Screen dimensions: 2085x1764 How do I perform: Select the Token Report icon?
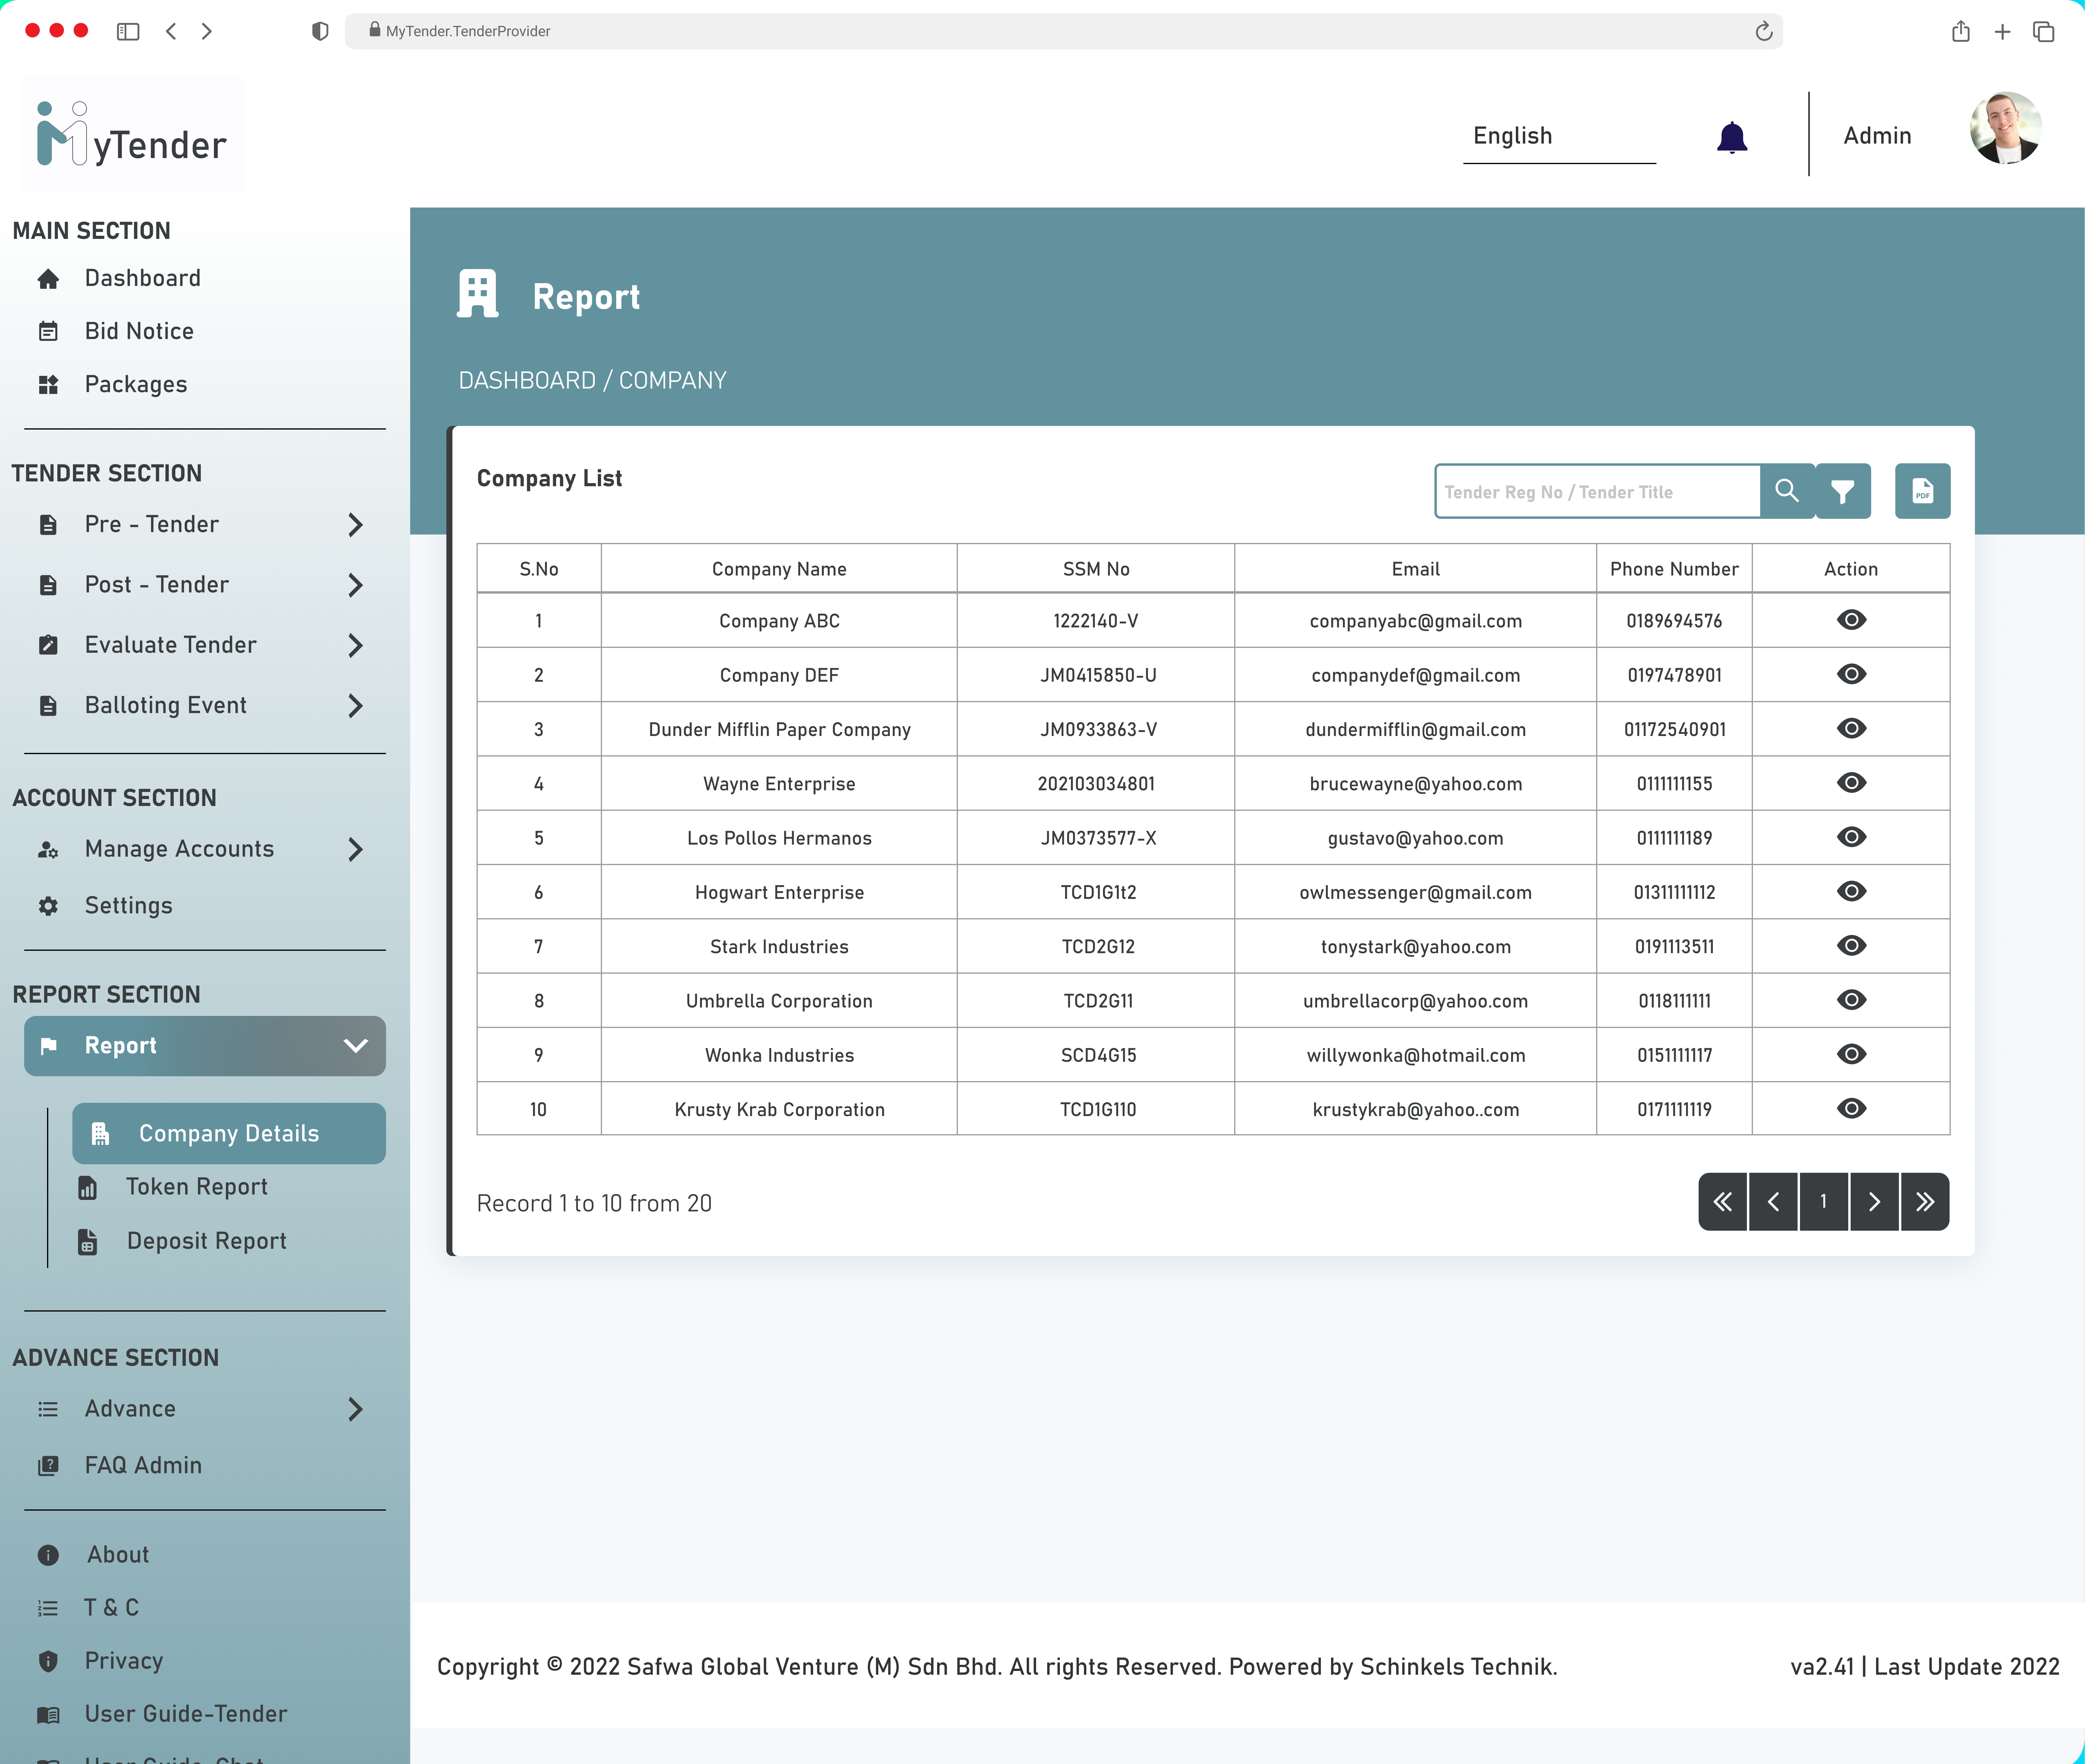[88, 1187]
